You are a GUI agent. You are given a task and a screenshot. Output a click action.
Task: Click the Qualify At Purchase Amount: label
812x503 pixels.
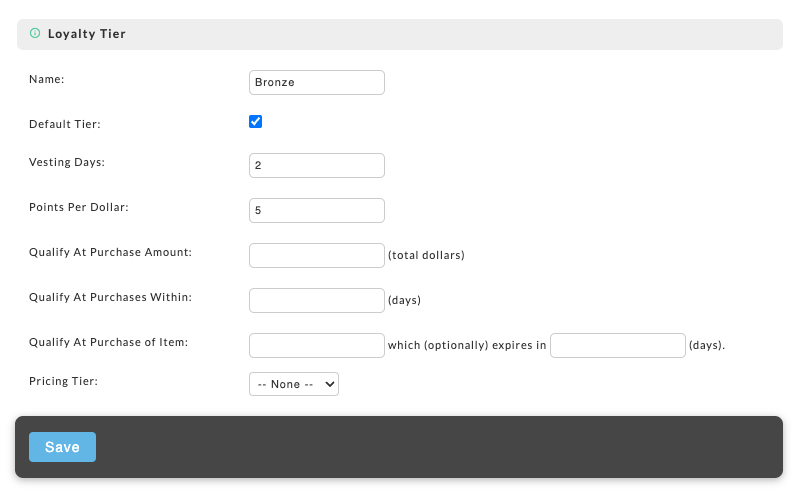tap(110, 252)
